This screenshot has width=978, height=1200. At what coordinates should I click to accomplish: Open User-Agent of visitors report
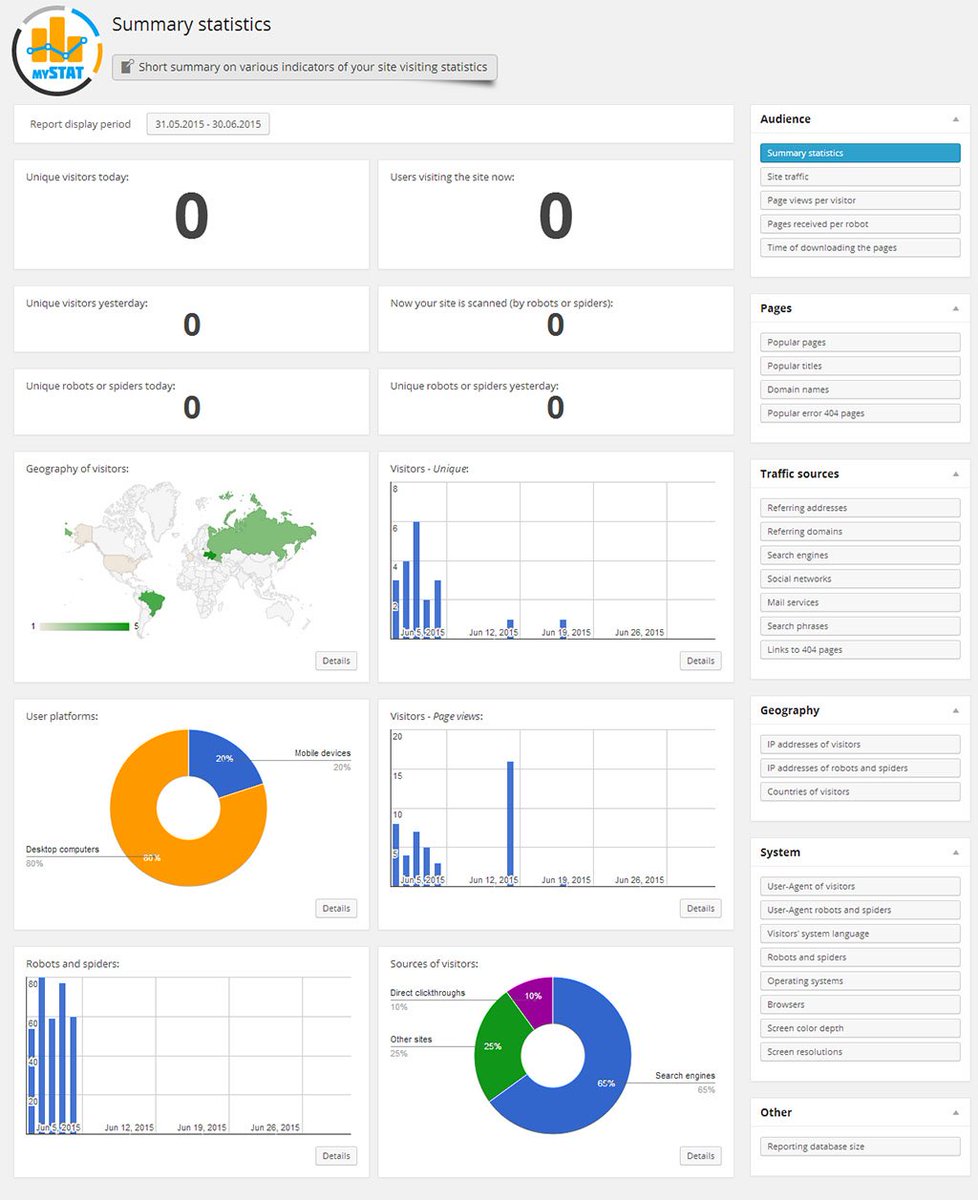click(x=860, y=886)
